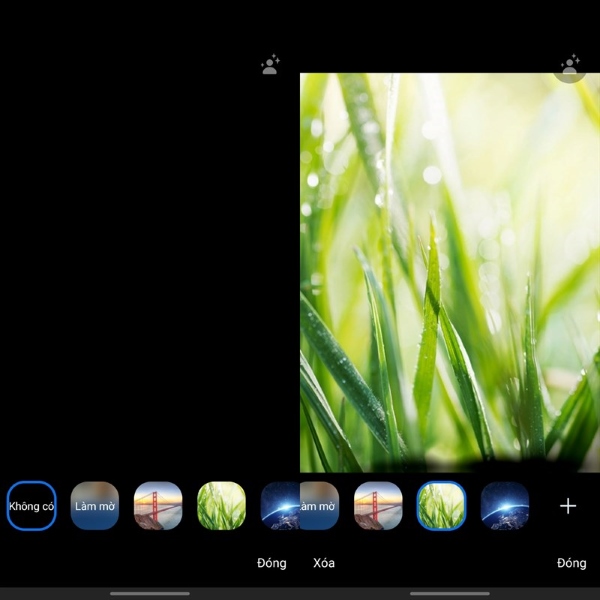Choose the fully visible "Làm mờ" blur option
The height and width of the screenshot is (600, 600).
(x=95, y=506)
